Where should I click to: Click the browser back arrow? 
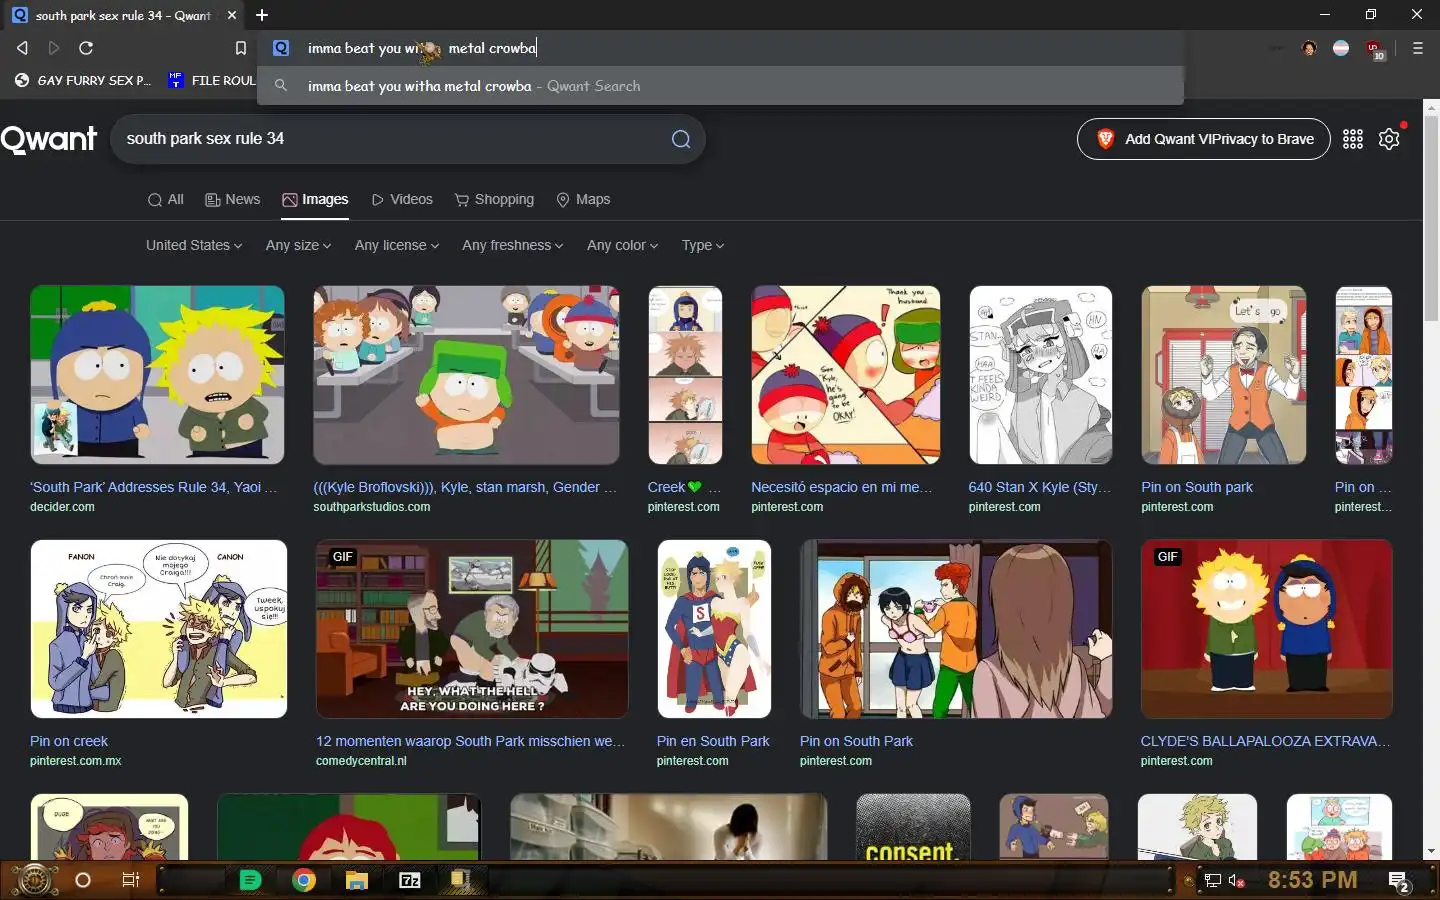coord(22,48)
